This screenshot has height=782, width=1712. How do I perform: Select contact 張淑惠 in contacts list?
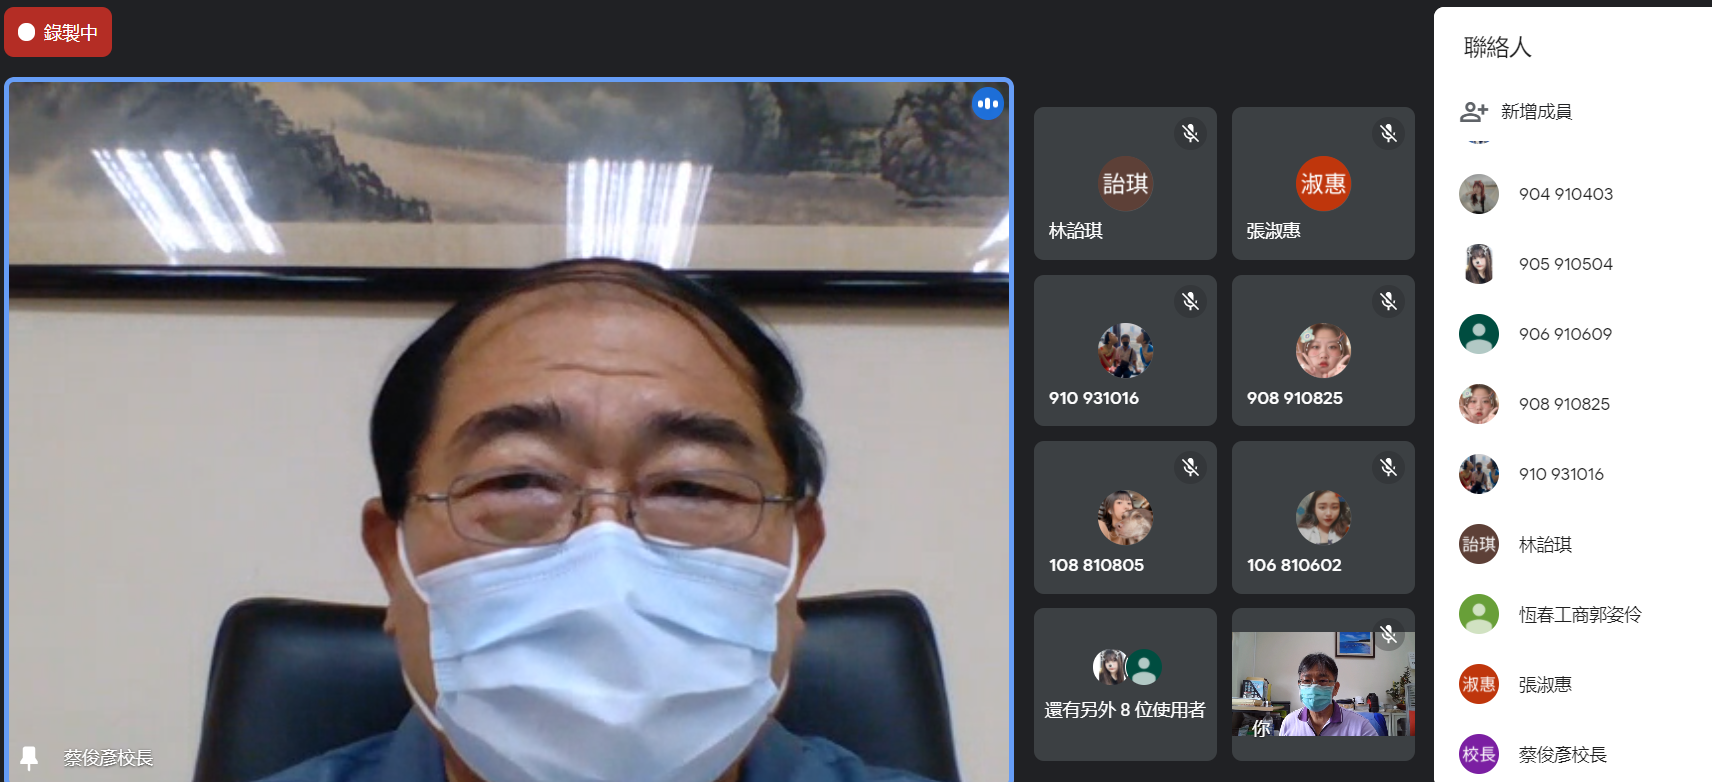(x=1573, y=684)
